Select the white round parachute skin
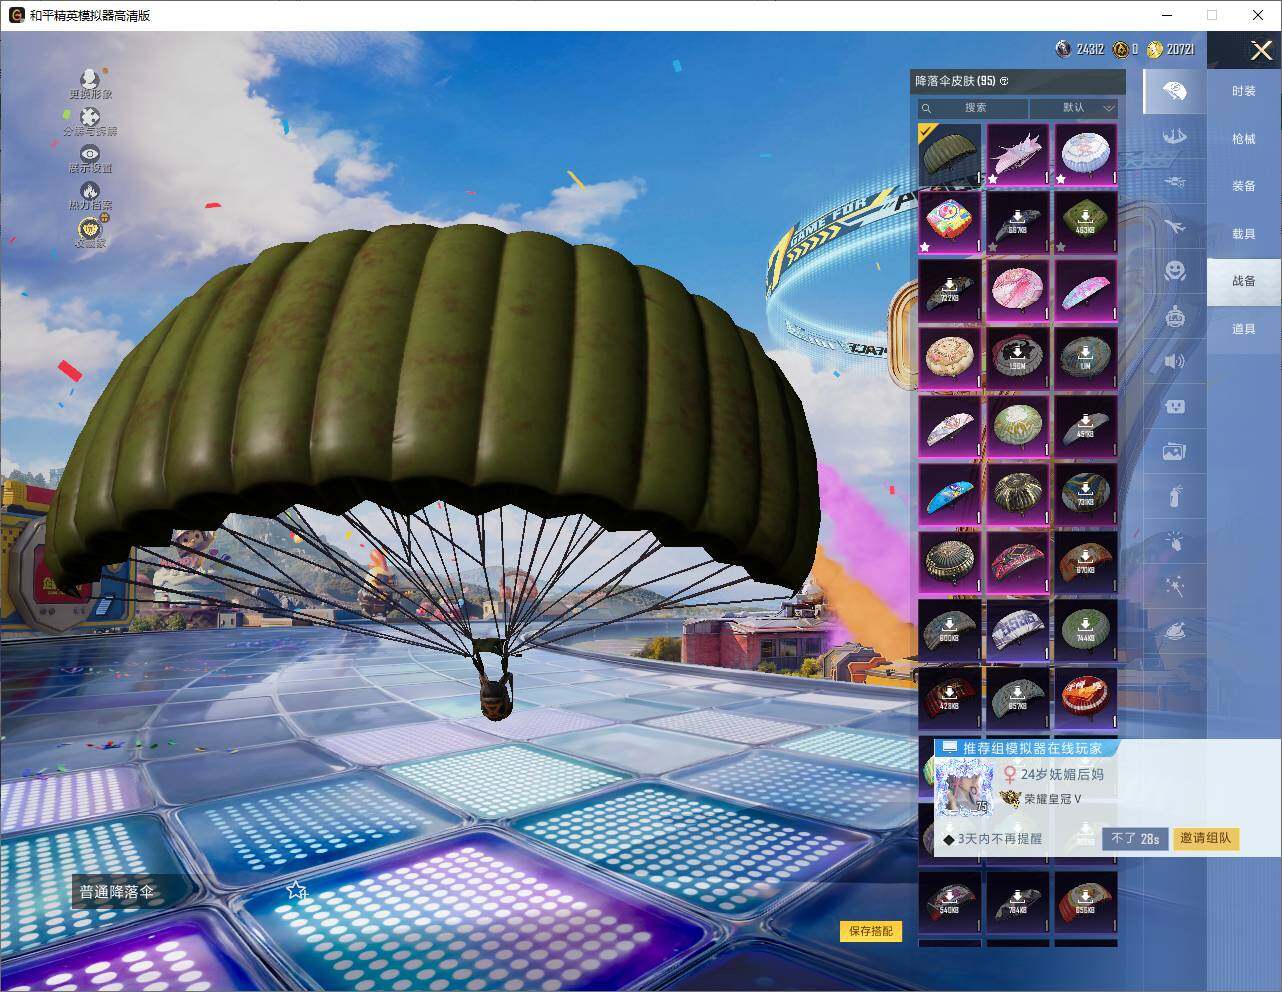This screenshot has width=1282, height=992. [1086, 154]
